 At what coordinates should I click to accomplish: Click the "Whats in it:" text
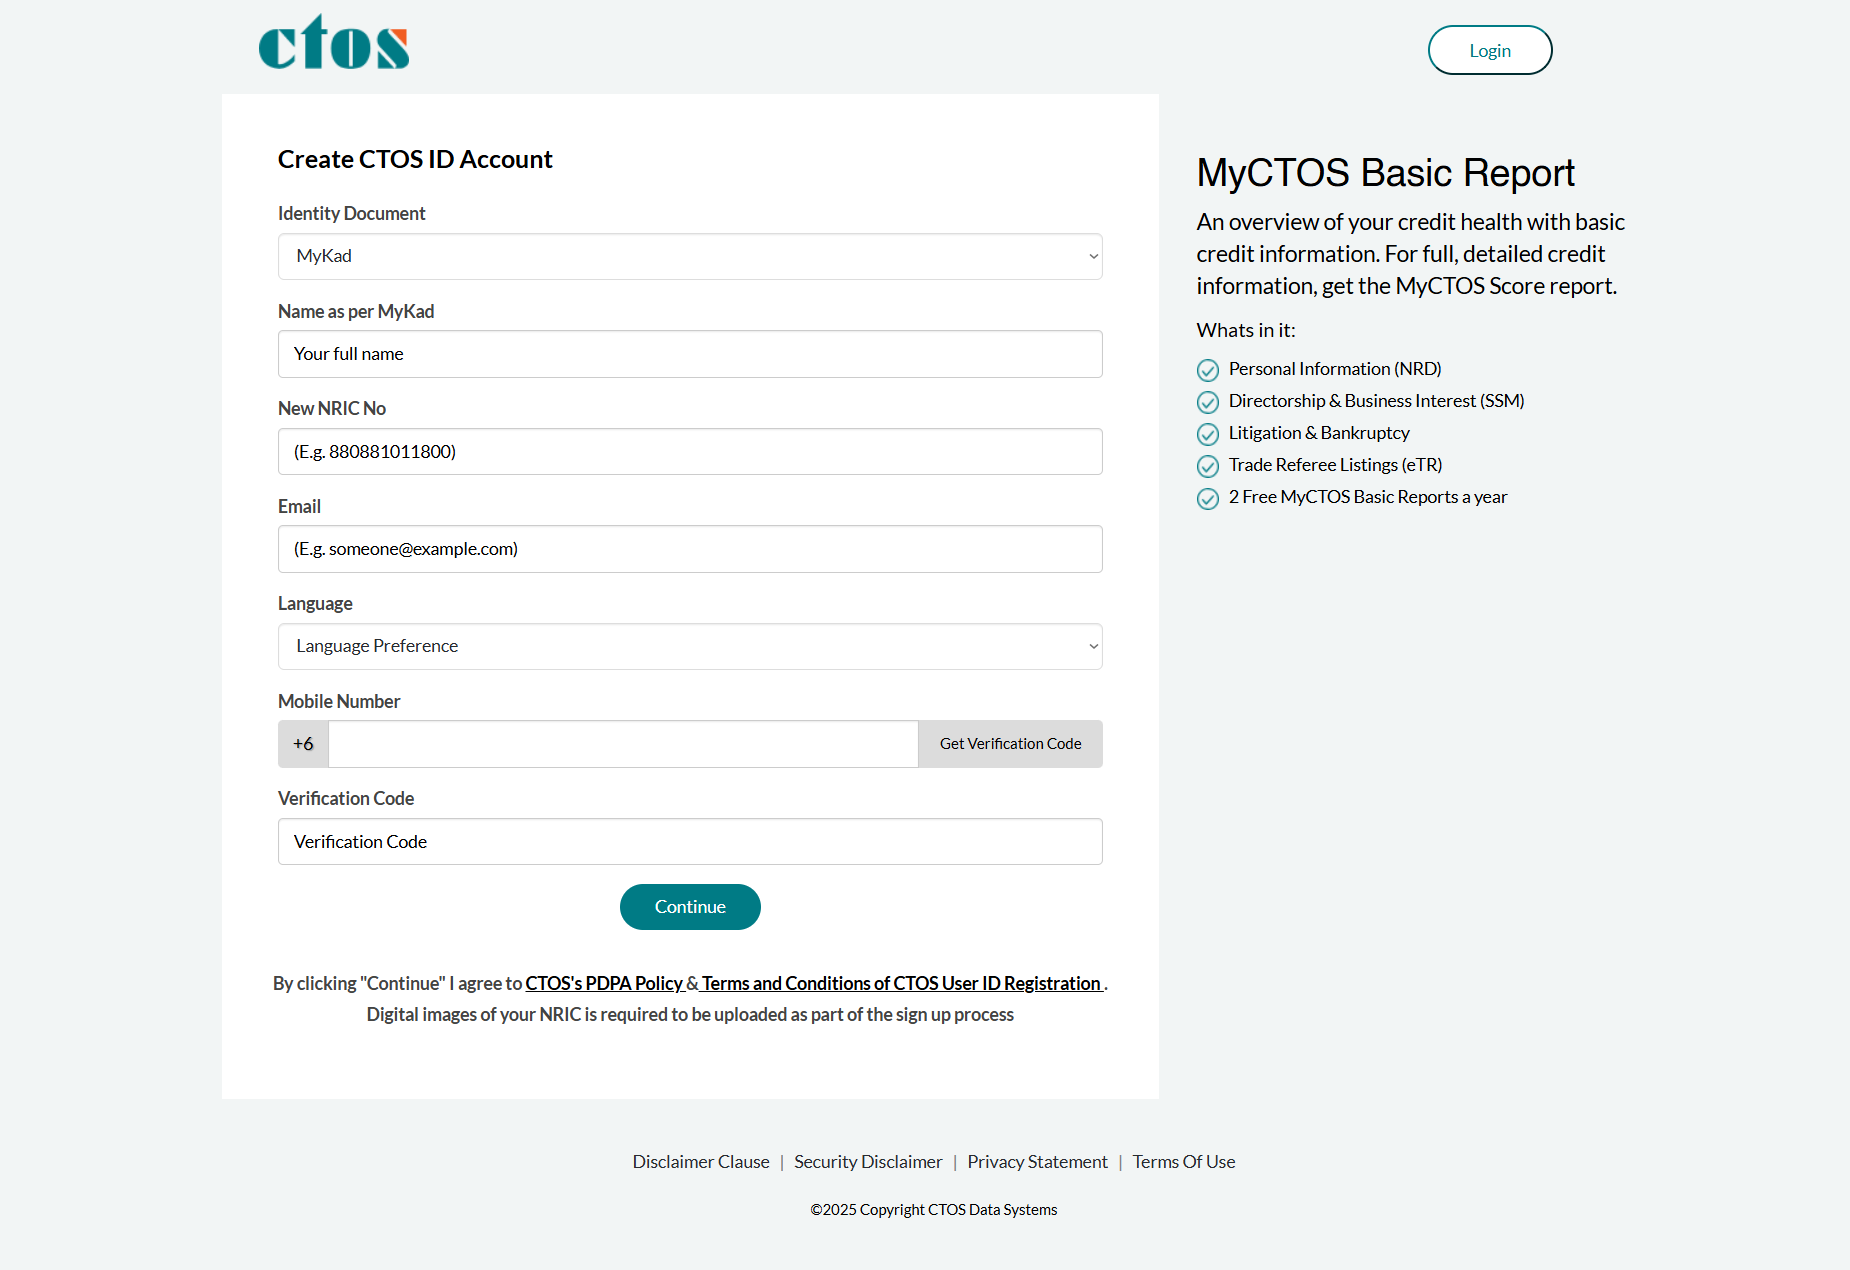[1246, 330]
